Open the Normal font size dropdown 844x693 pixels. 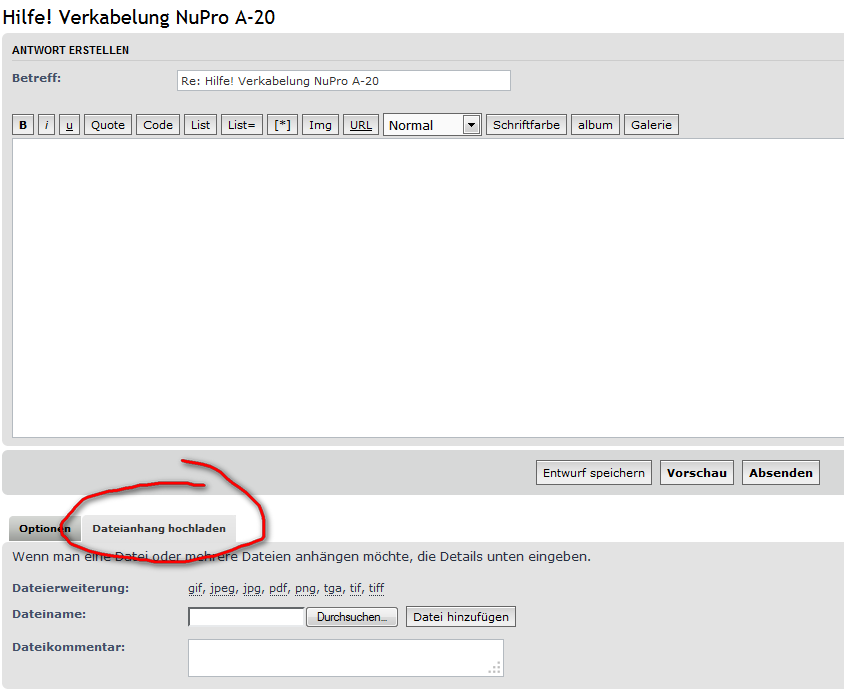[x=432, y=125]
